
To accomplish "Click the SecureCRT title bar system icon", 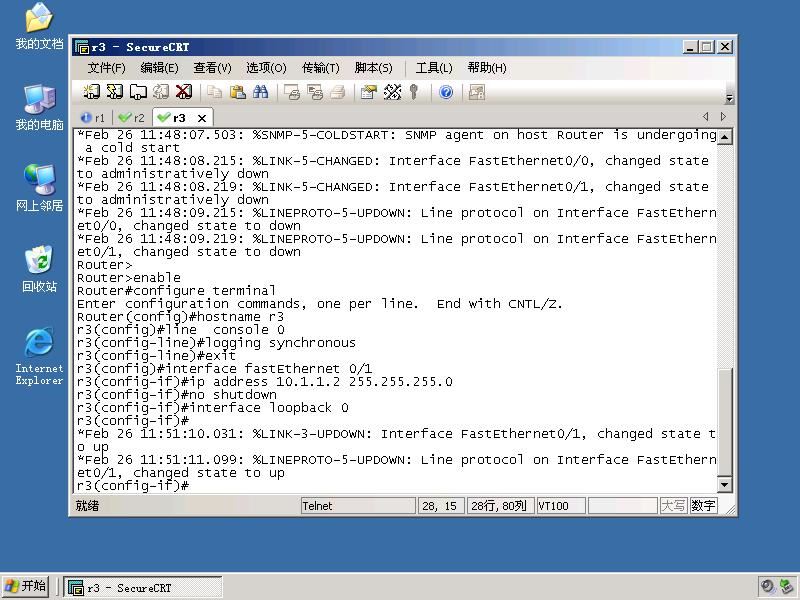I will 82,47.
